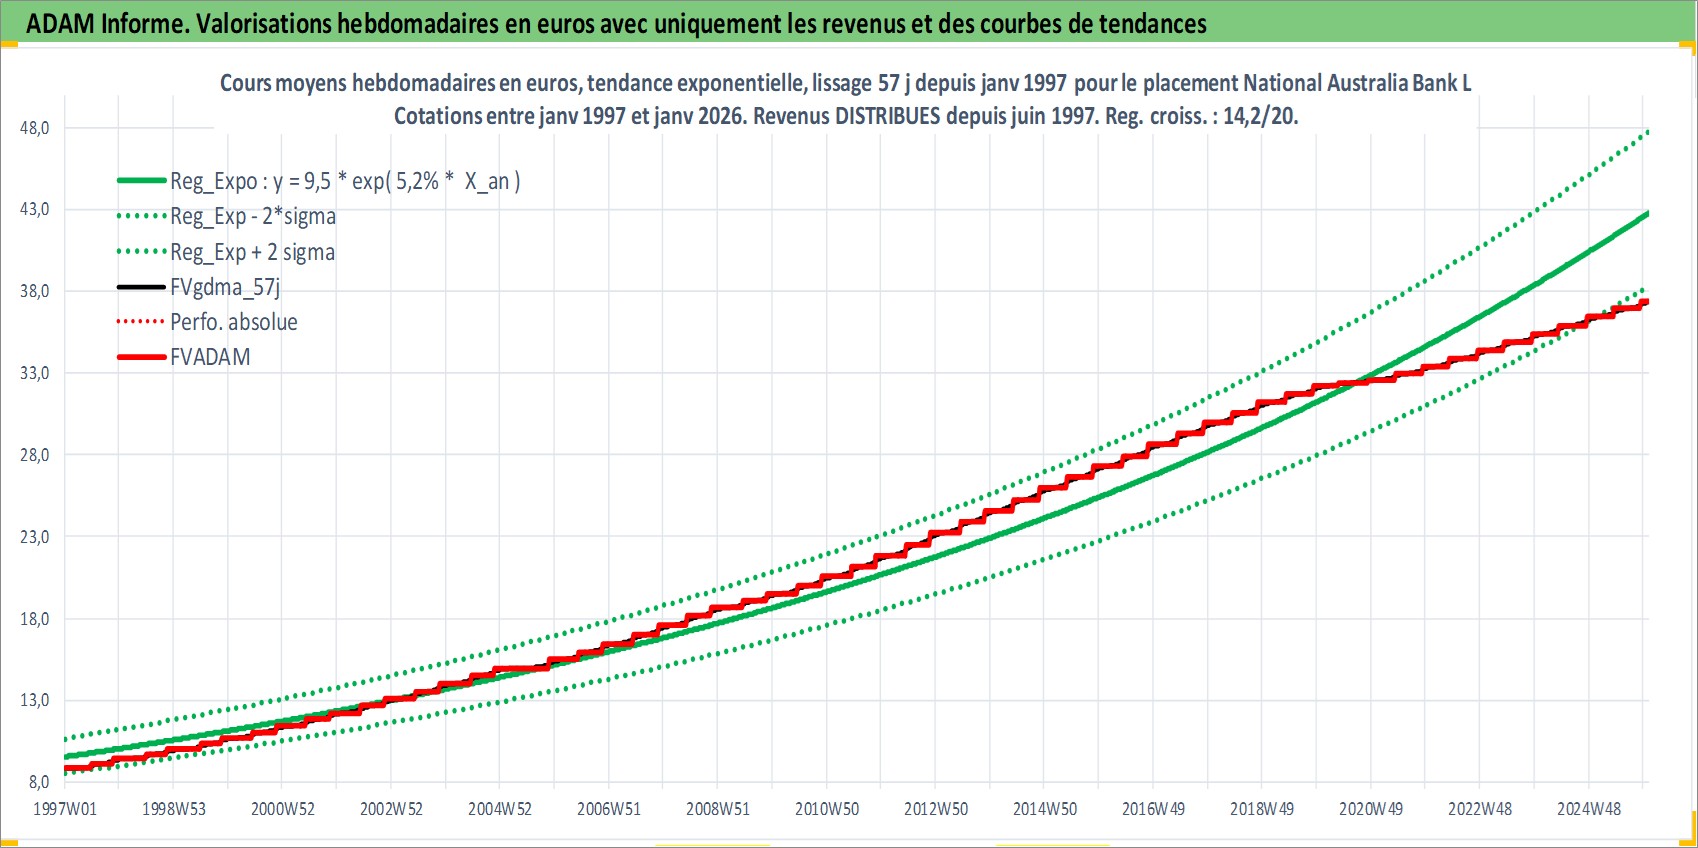The image size is (1698, 848).
Task: Click the x-axis label 2006W51
Action: pos(609,809)
